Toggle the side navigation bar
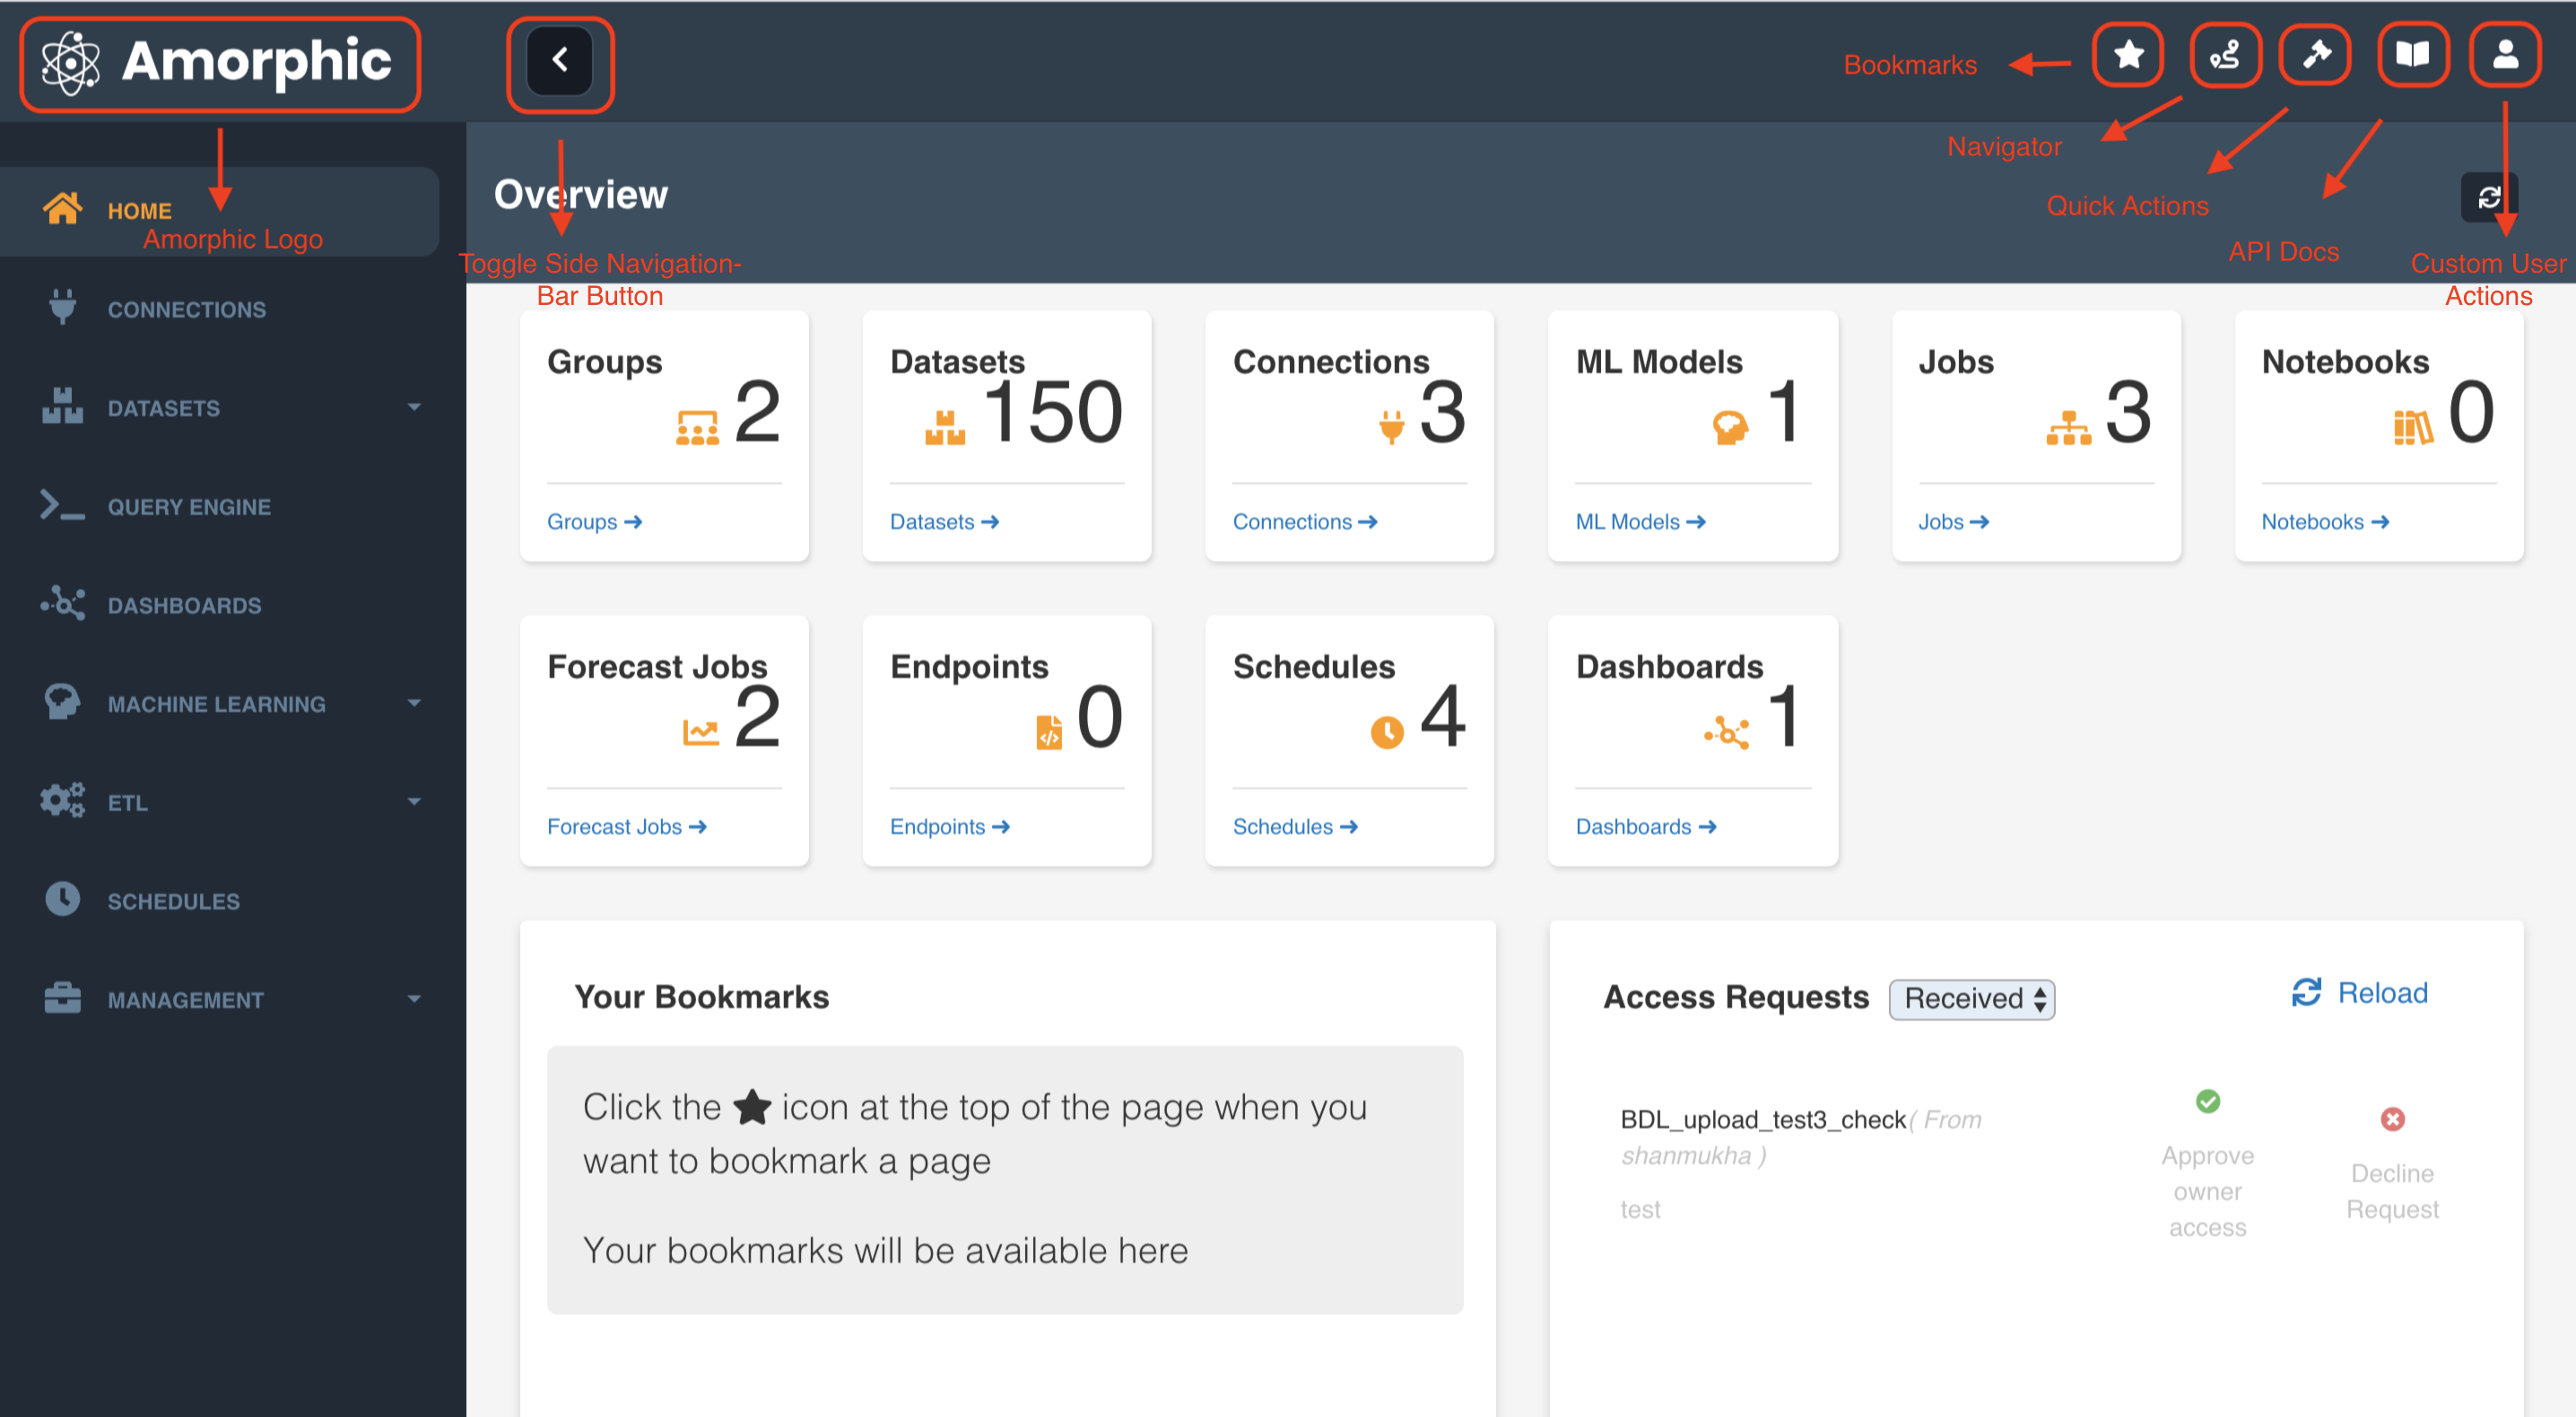Viewport: 2576px width, 1417px height. pyautogui.click(x=560, y=61)
